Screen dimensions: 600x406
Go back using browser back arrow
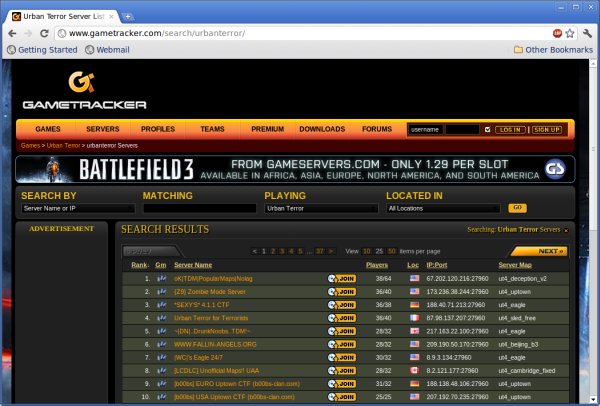tap(12, 34)
